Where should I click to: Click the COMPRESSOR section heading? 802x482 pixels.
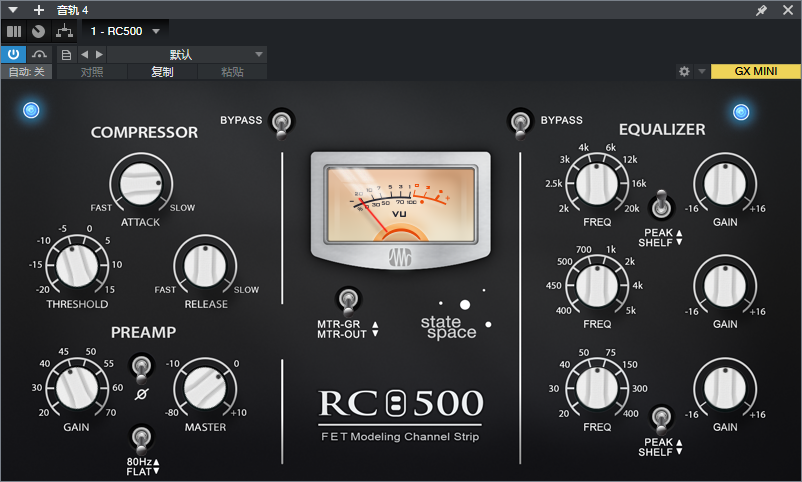[144, 133]
